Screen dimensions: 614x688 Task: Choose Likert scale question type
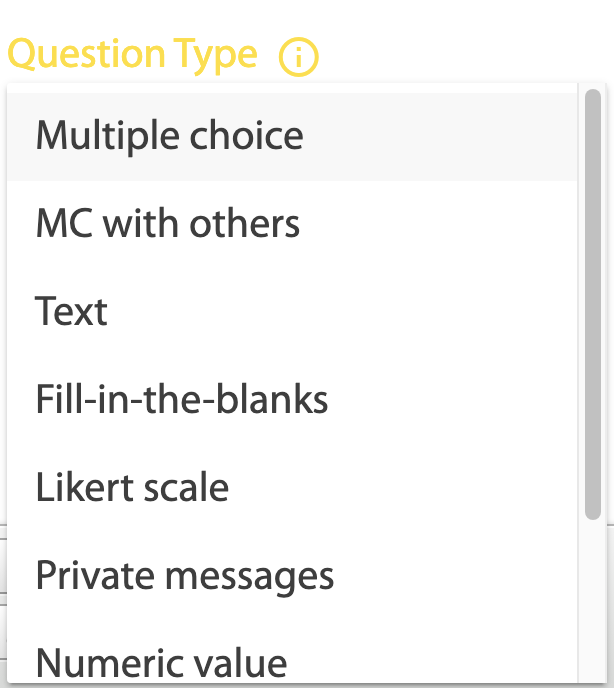pyautogui.click(x=292, y=487)
